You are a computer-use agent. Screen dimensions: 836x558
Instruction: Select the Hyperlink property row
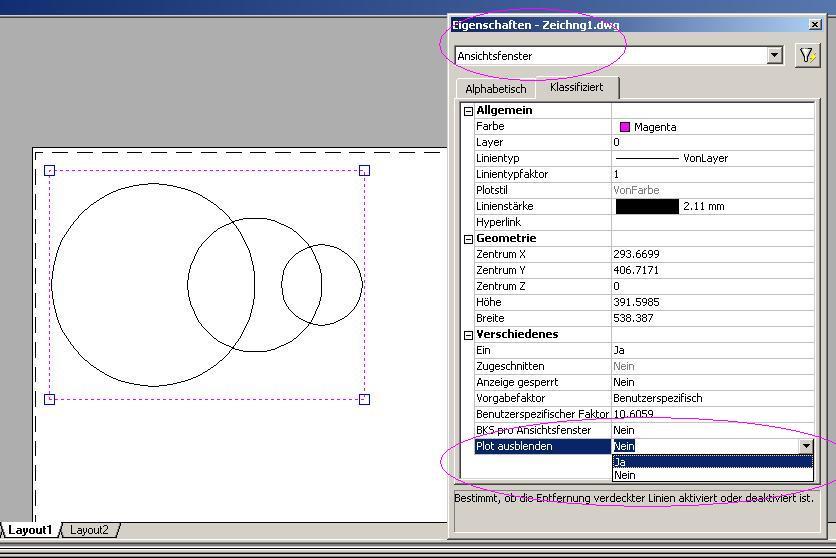644,222
